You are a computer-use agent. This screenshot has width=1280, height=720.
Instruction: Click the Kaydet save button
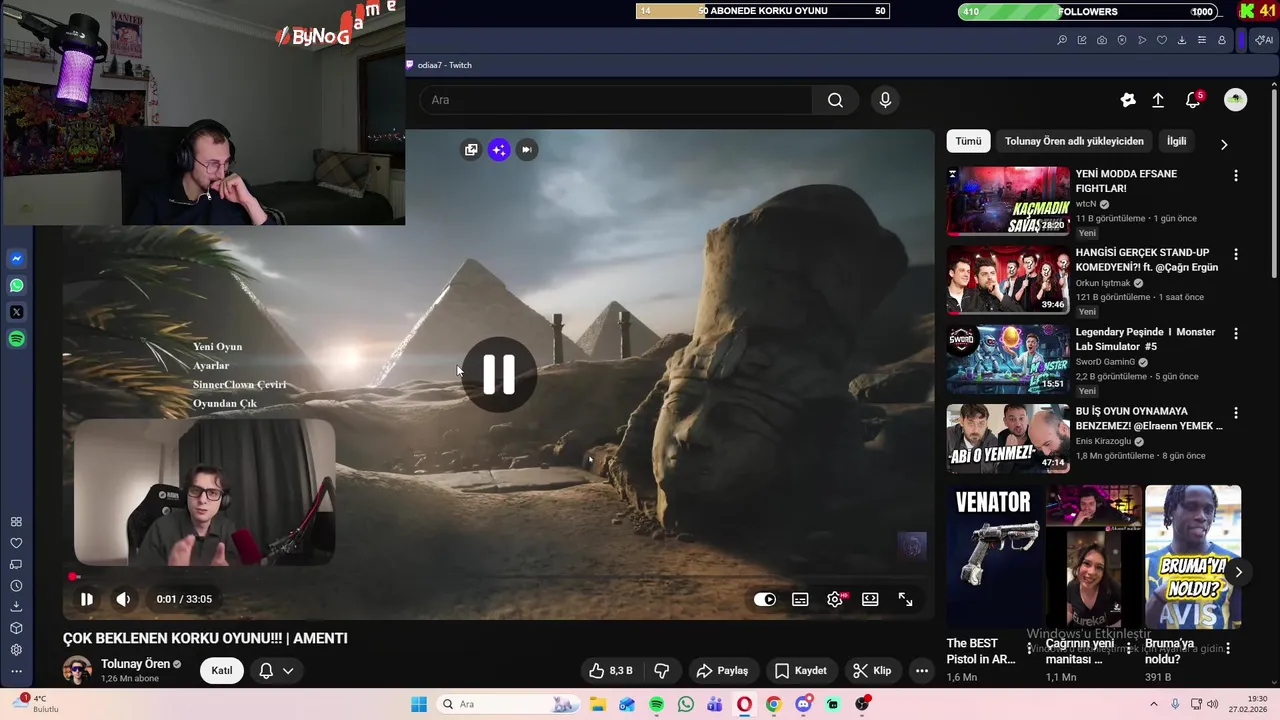click(801, 671)
